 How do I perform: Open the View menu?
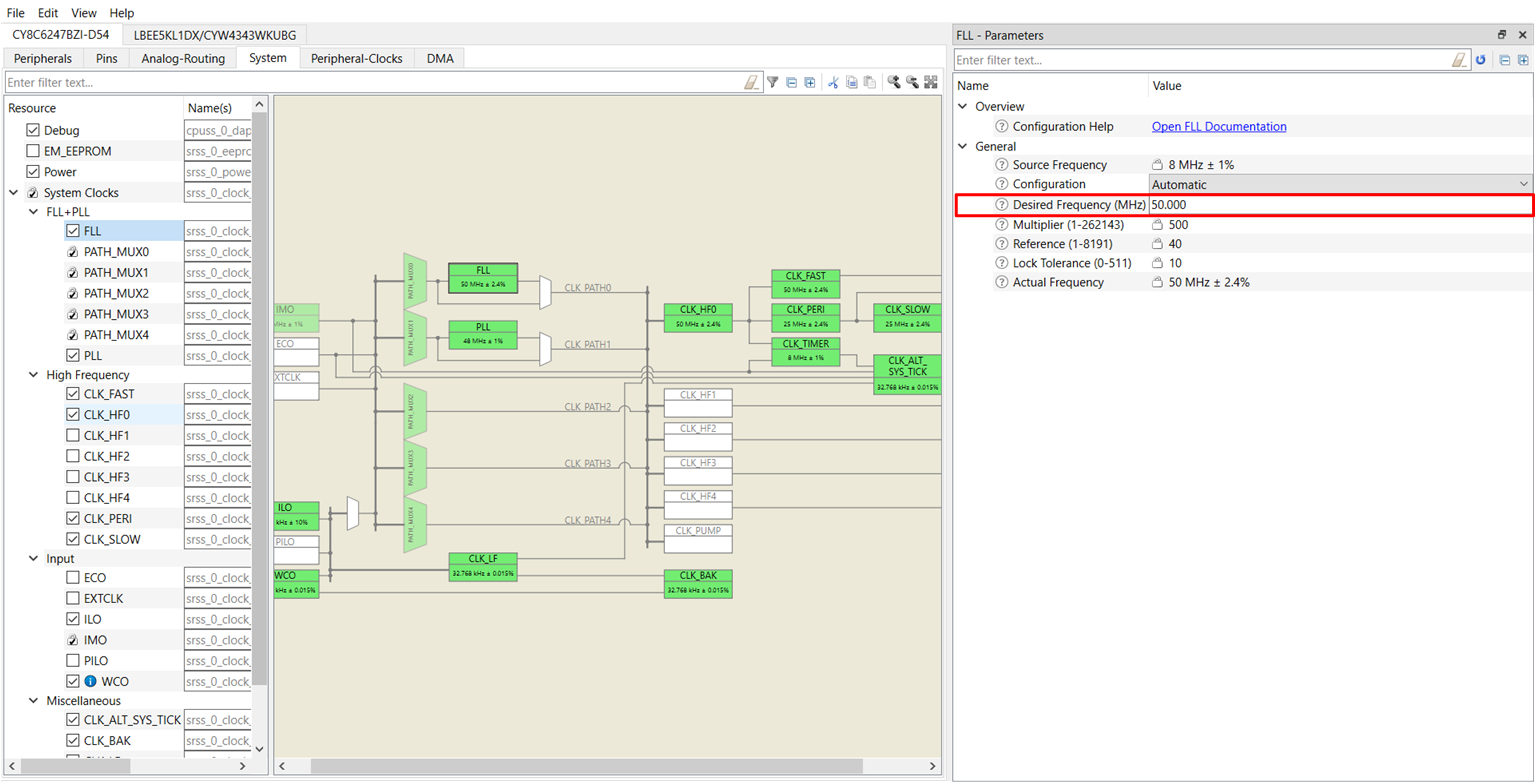click(x=84, y=13)
